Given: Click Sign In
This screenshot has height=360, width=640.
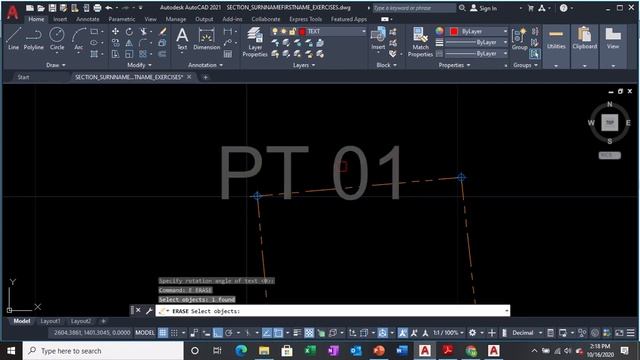Looking at the screenshot, I should tap(484, 8).
